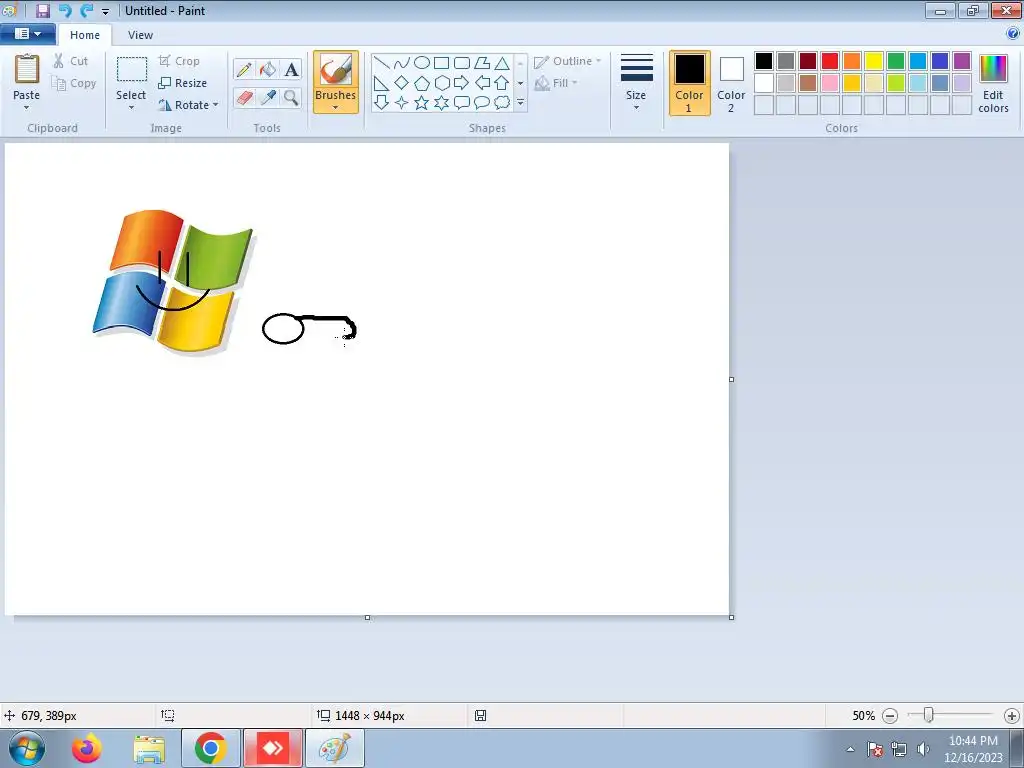Choose the Four-point star shape

click(402, 103)
